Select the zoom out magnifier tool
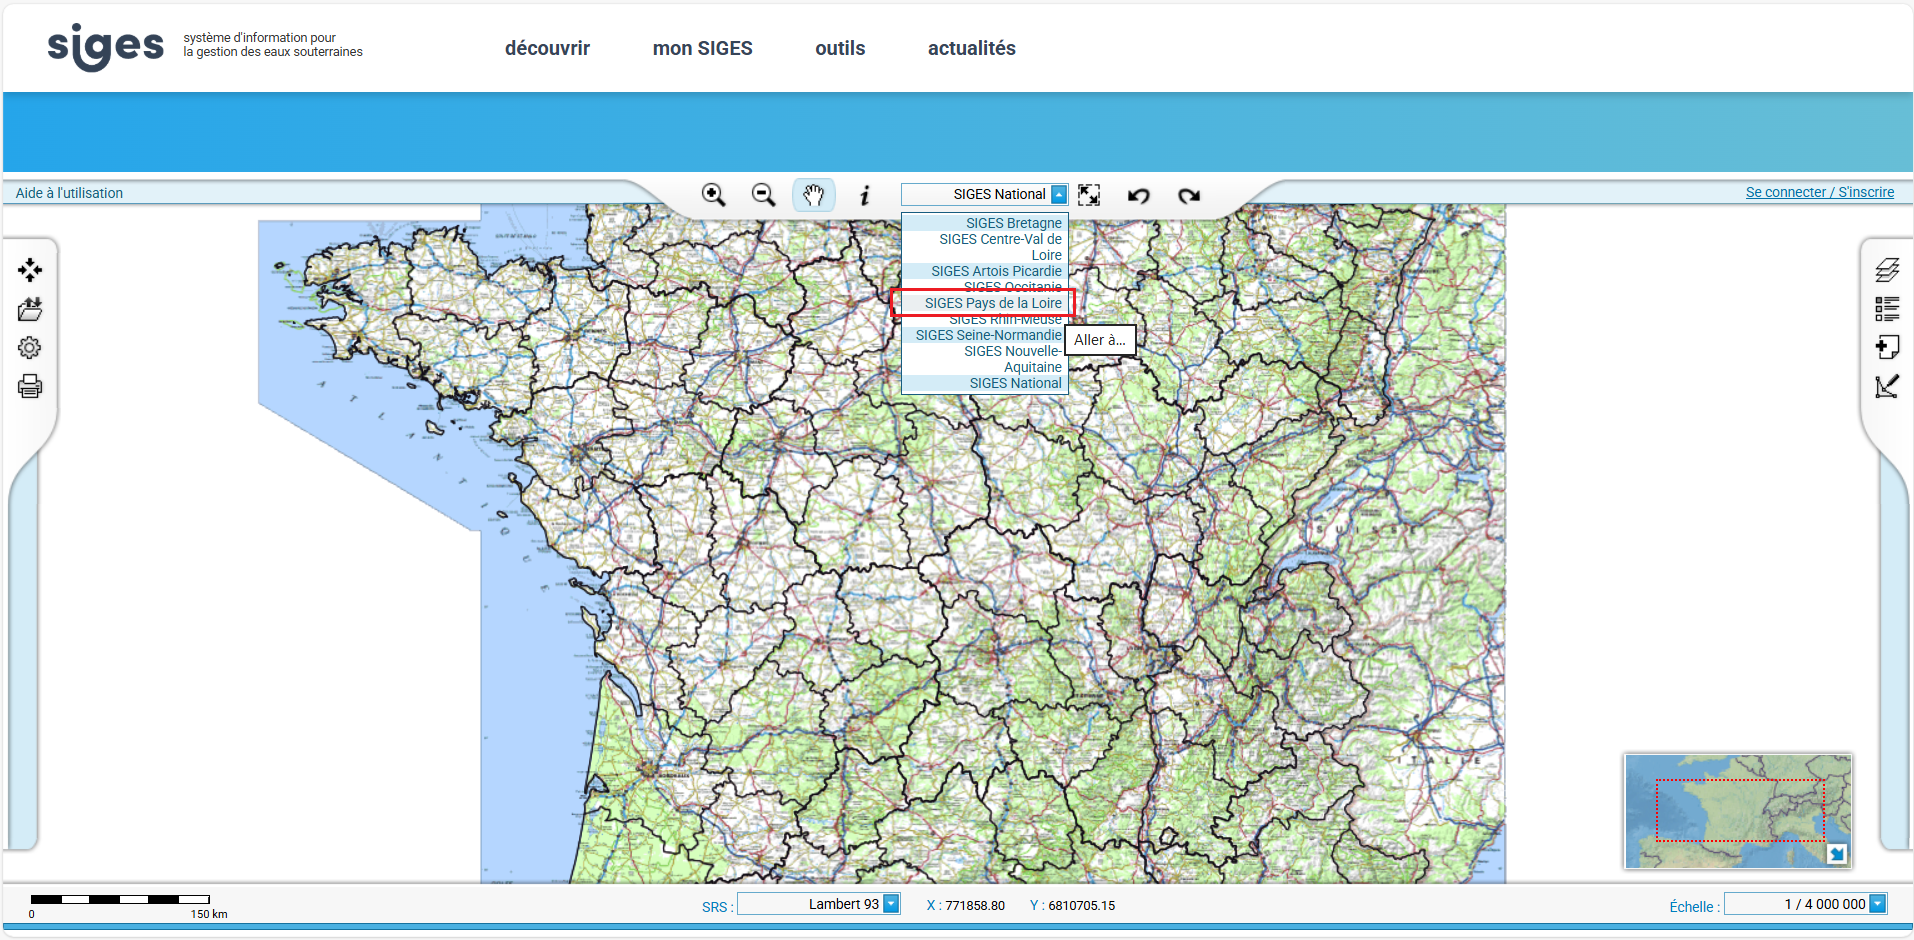Screen dimensions: 1914x940 point(764,195)
